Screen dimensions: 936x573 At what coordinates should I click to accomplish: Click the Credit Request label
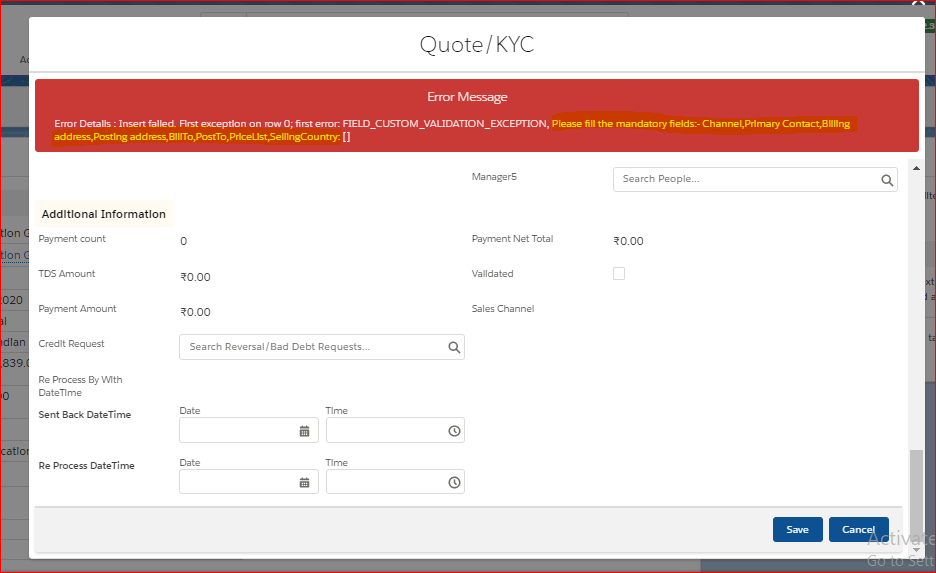point(71,344)
